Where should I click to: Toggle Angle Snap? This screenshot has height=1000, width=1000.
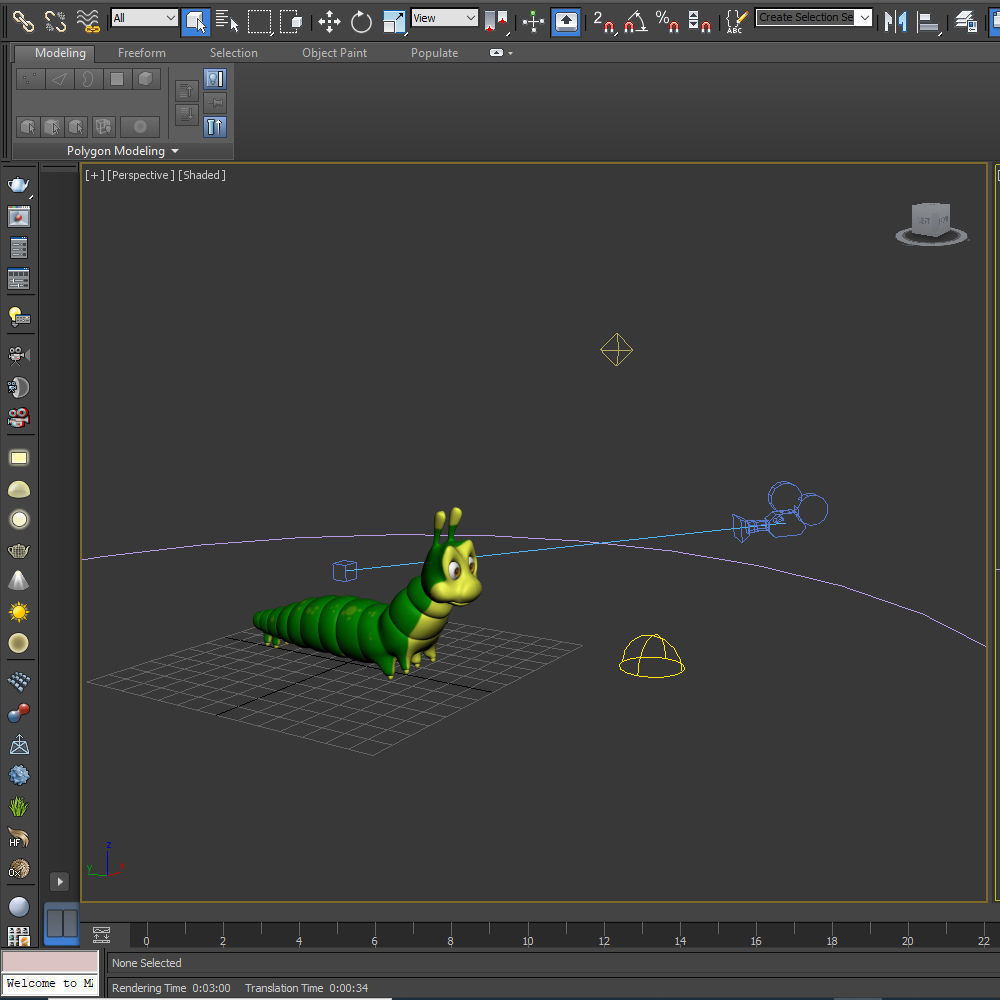[x=636, y=22]
